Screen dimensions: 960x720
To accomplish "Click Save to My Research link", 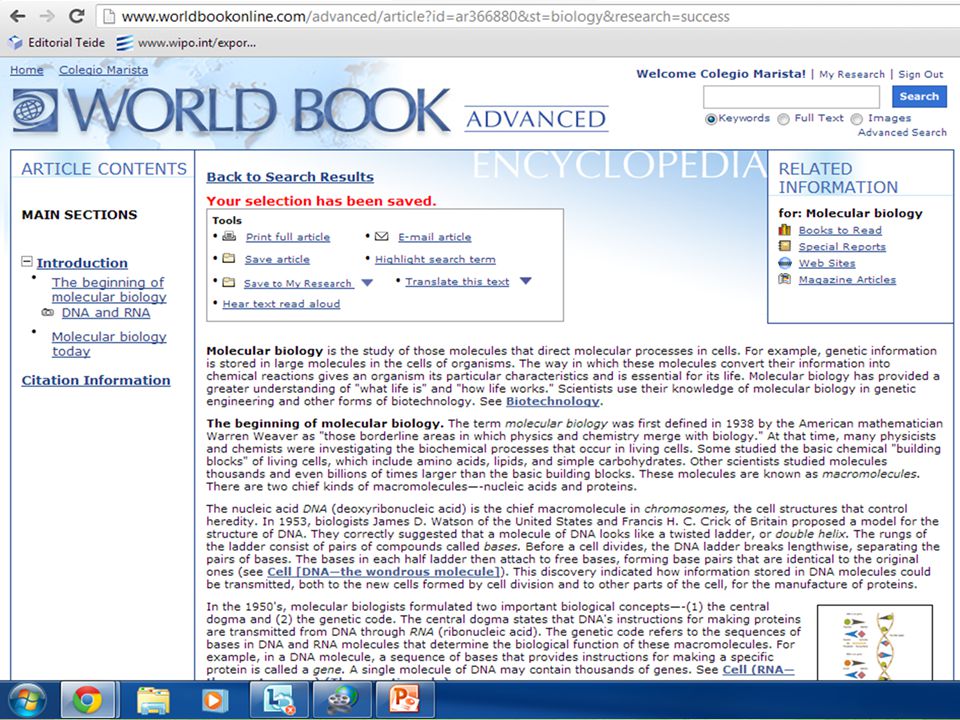I will (x=298, y=283).
